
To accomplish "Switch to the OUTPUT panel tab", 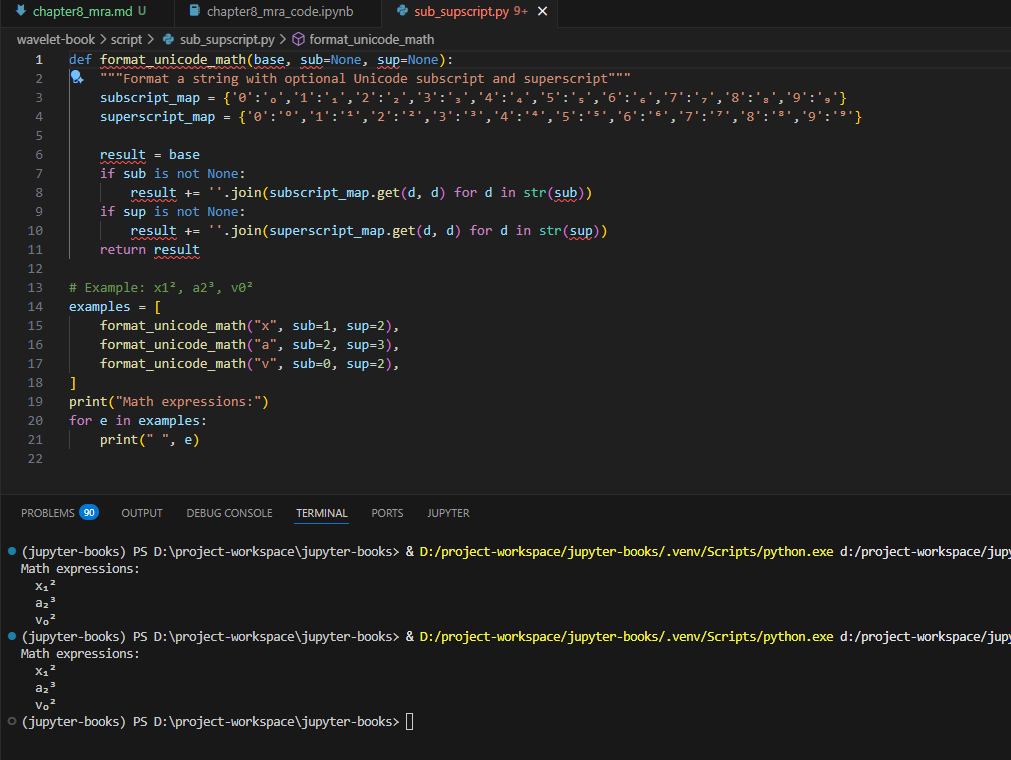I will tap(141, 512).
